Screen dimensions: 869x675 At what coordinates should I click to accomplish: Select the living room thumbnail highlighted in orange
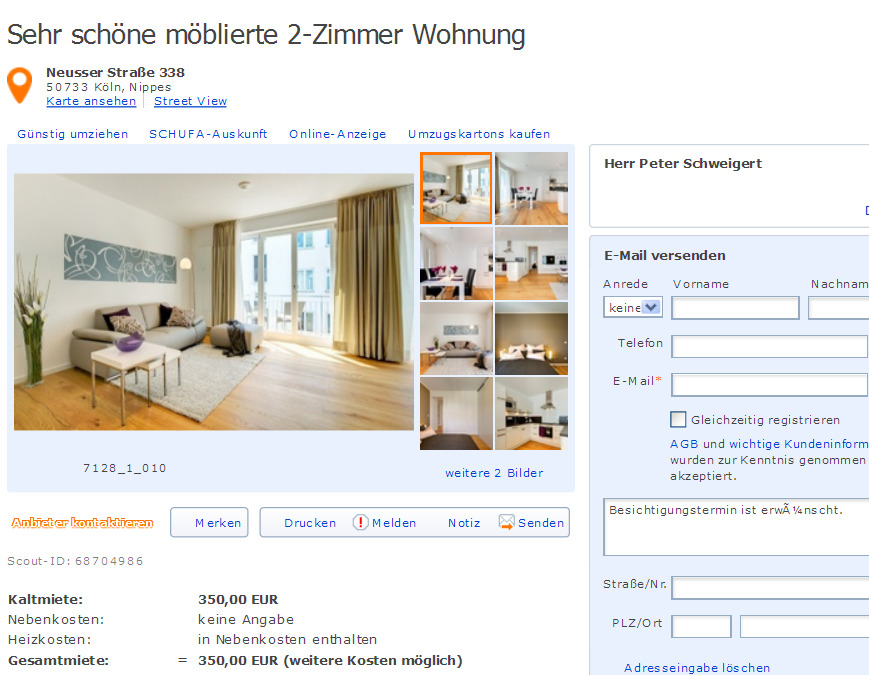(x=456, y=188)
